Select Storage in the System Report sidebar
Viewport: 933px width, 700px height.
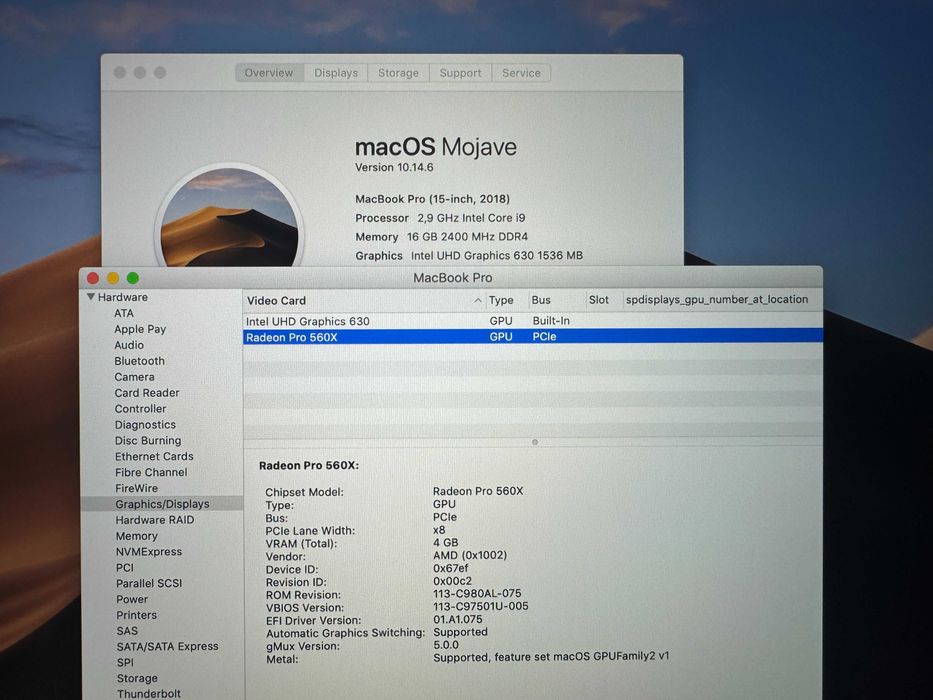137,679
